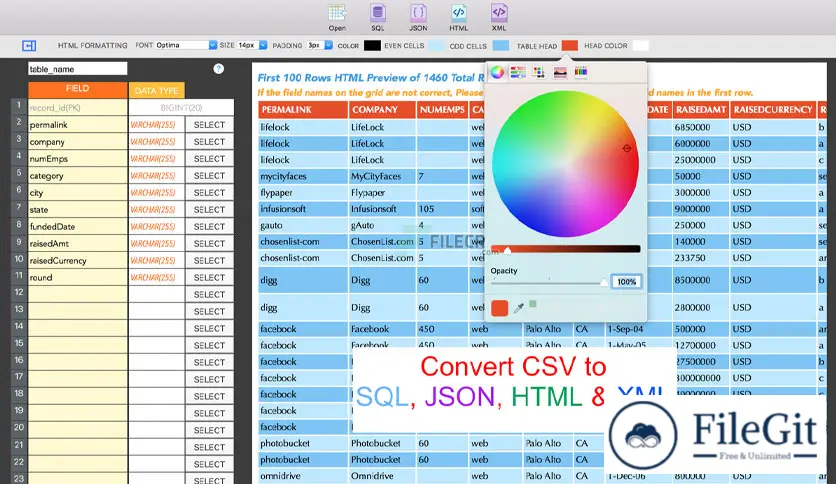
Task: Click the BIGINT(20) data type cell
Action: click(181, 108)
